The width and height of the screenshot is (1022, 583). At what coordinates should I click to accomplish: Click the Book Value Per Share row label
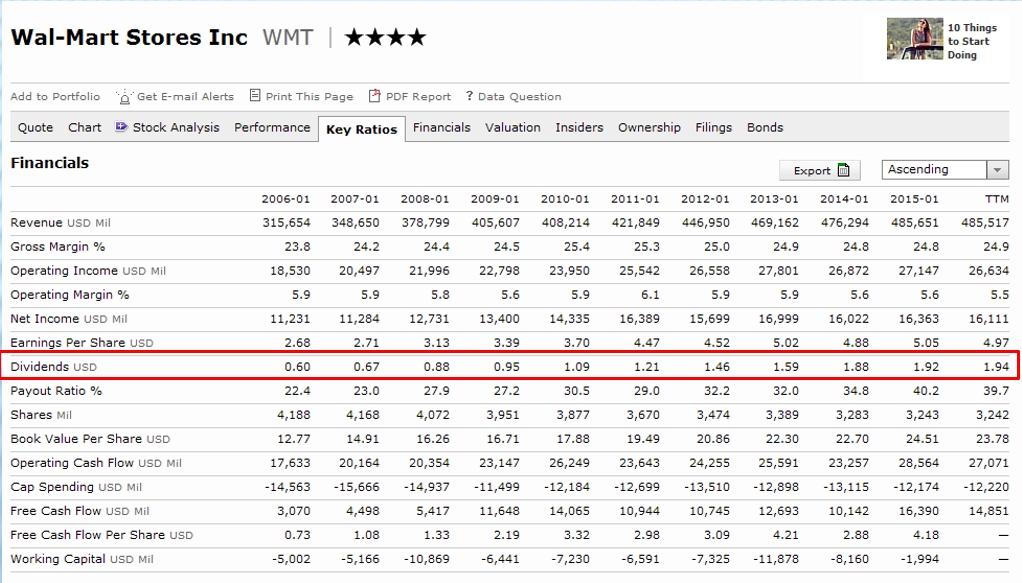(90, 439)
